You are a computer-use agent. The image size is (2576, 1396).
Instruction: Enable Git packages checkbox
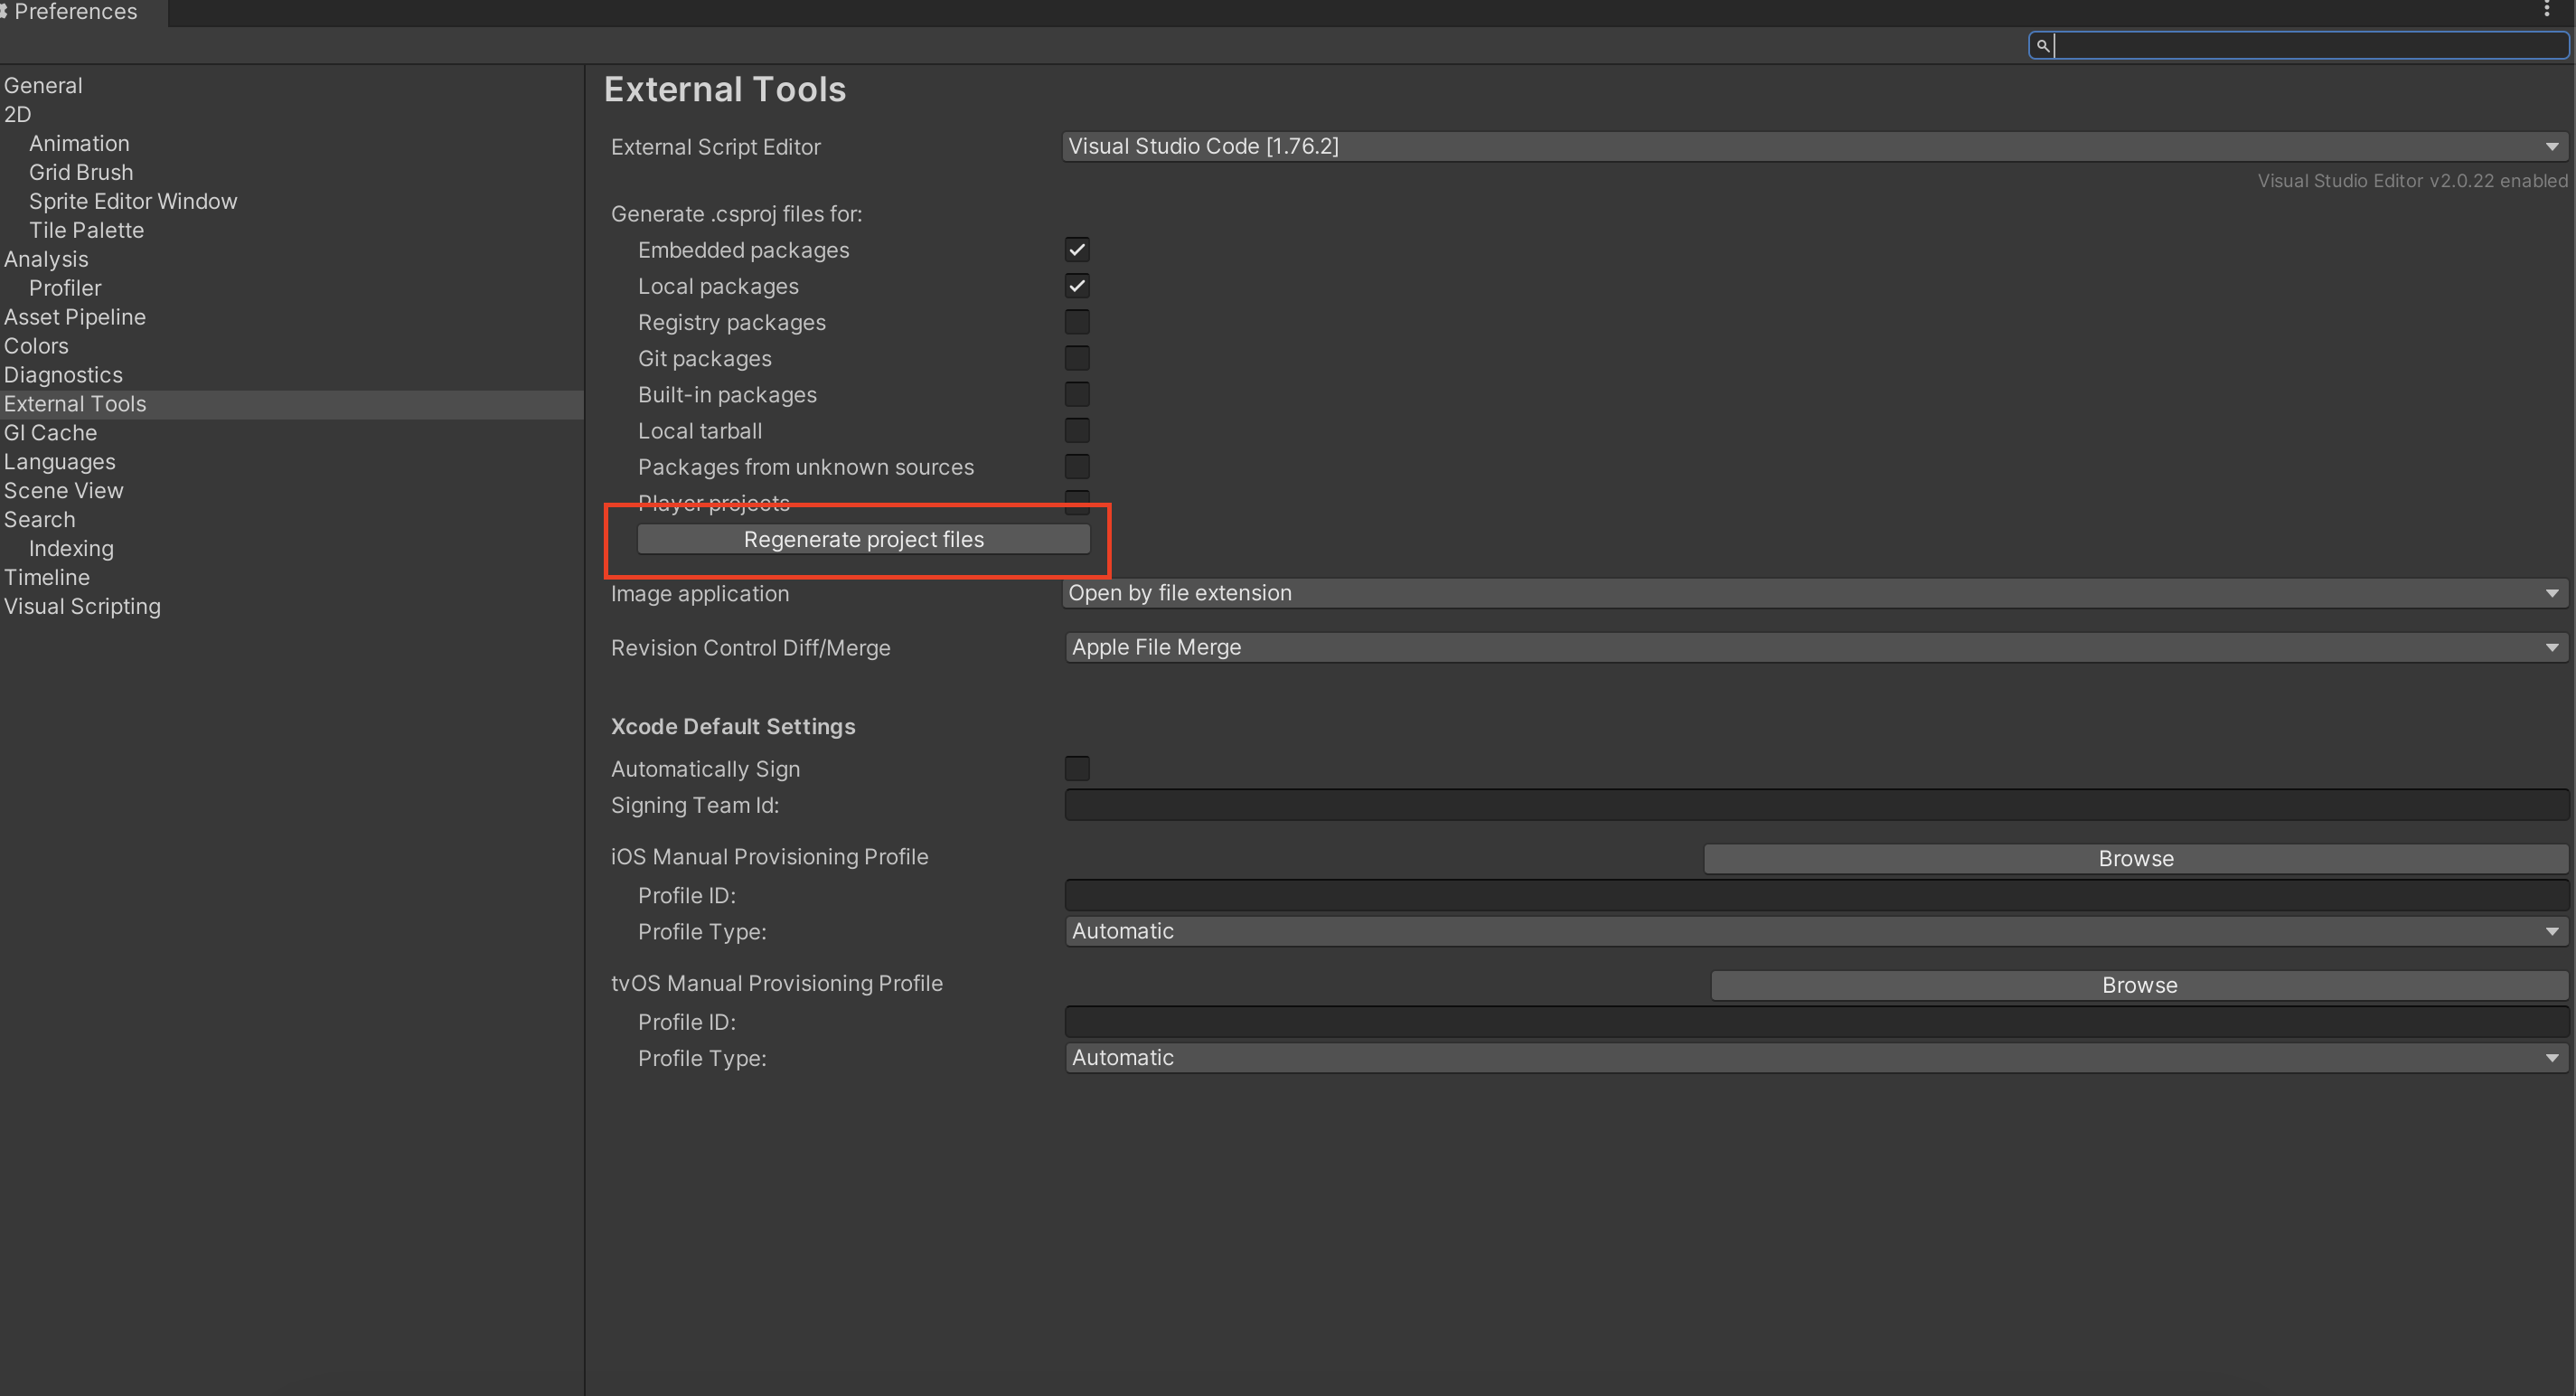pos(1077,358)
